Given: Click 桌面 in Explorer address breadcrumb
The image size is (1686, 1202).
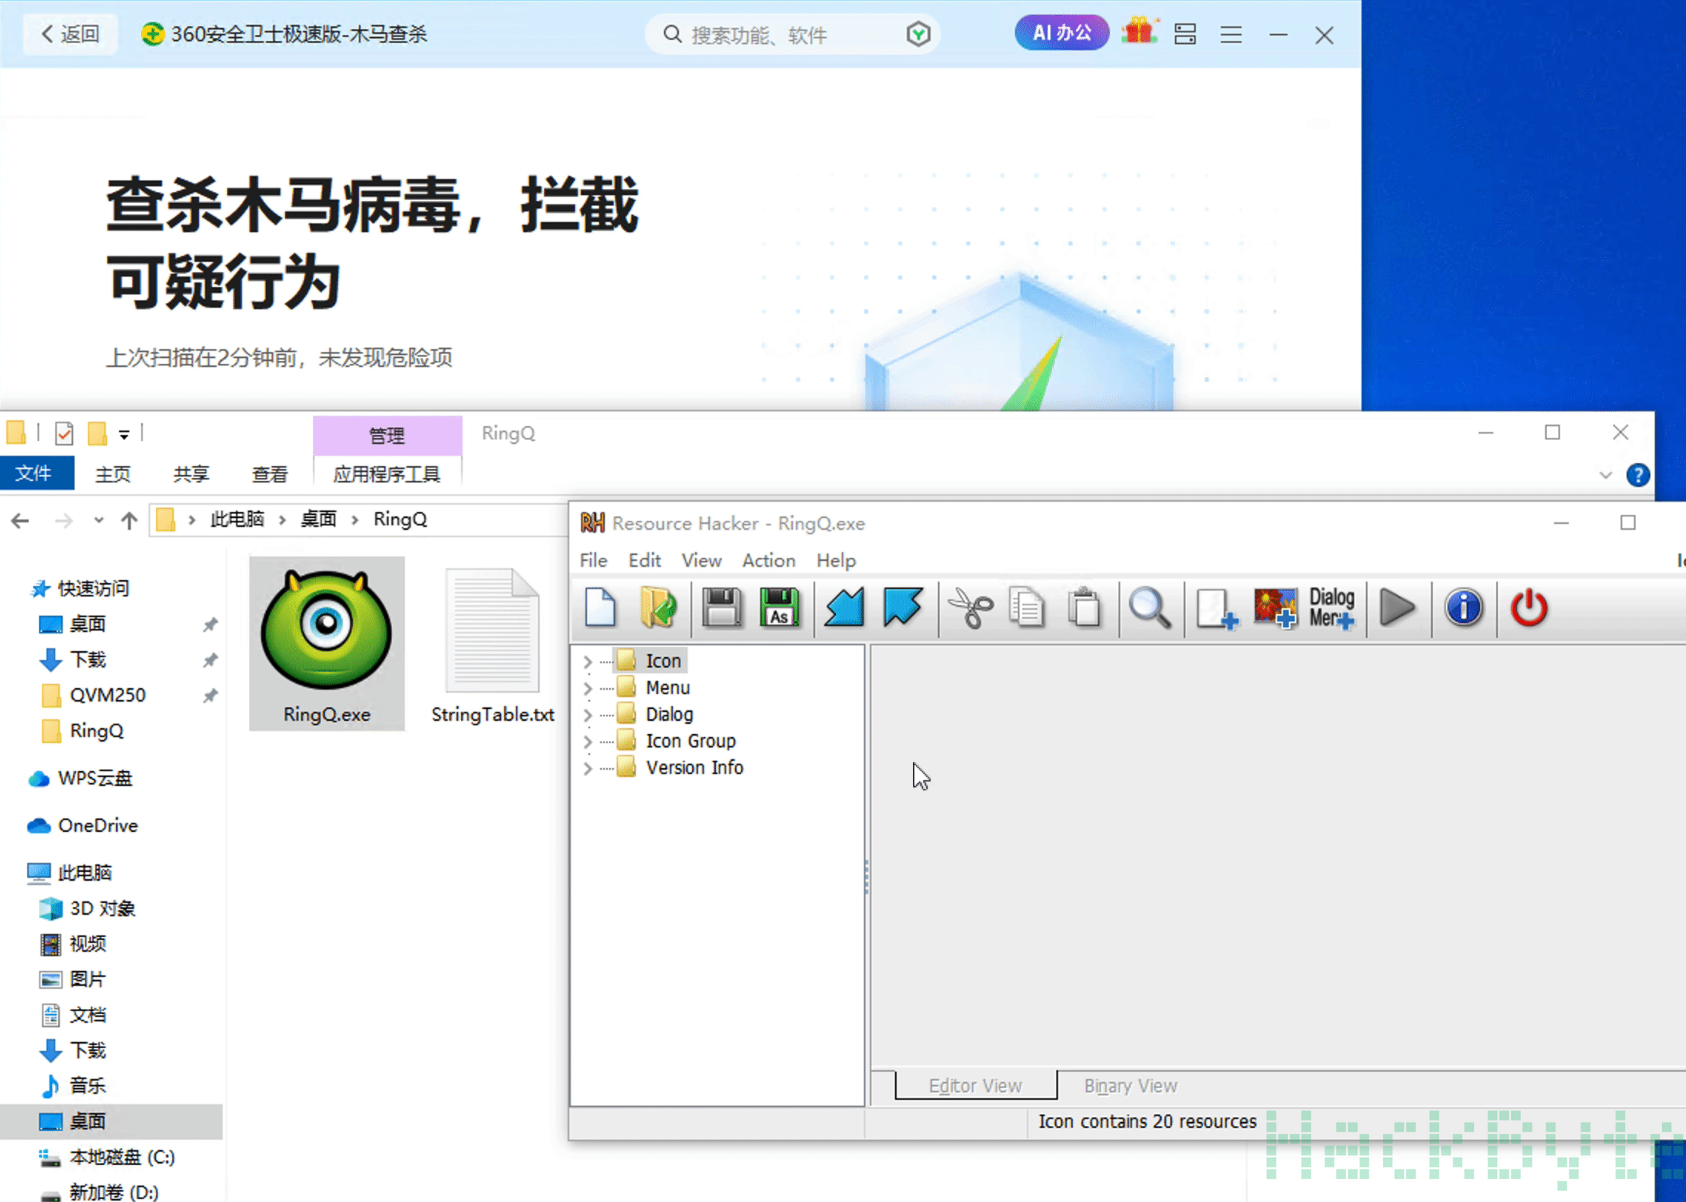Looking at the screenshot, I should (x=319, y=519).
